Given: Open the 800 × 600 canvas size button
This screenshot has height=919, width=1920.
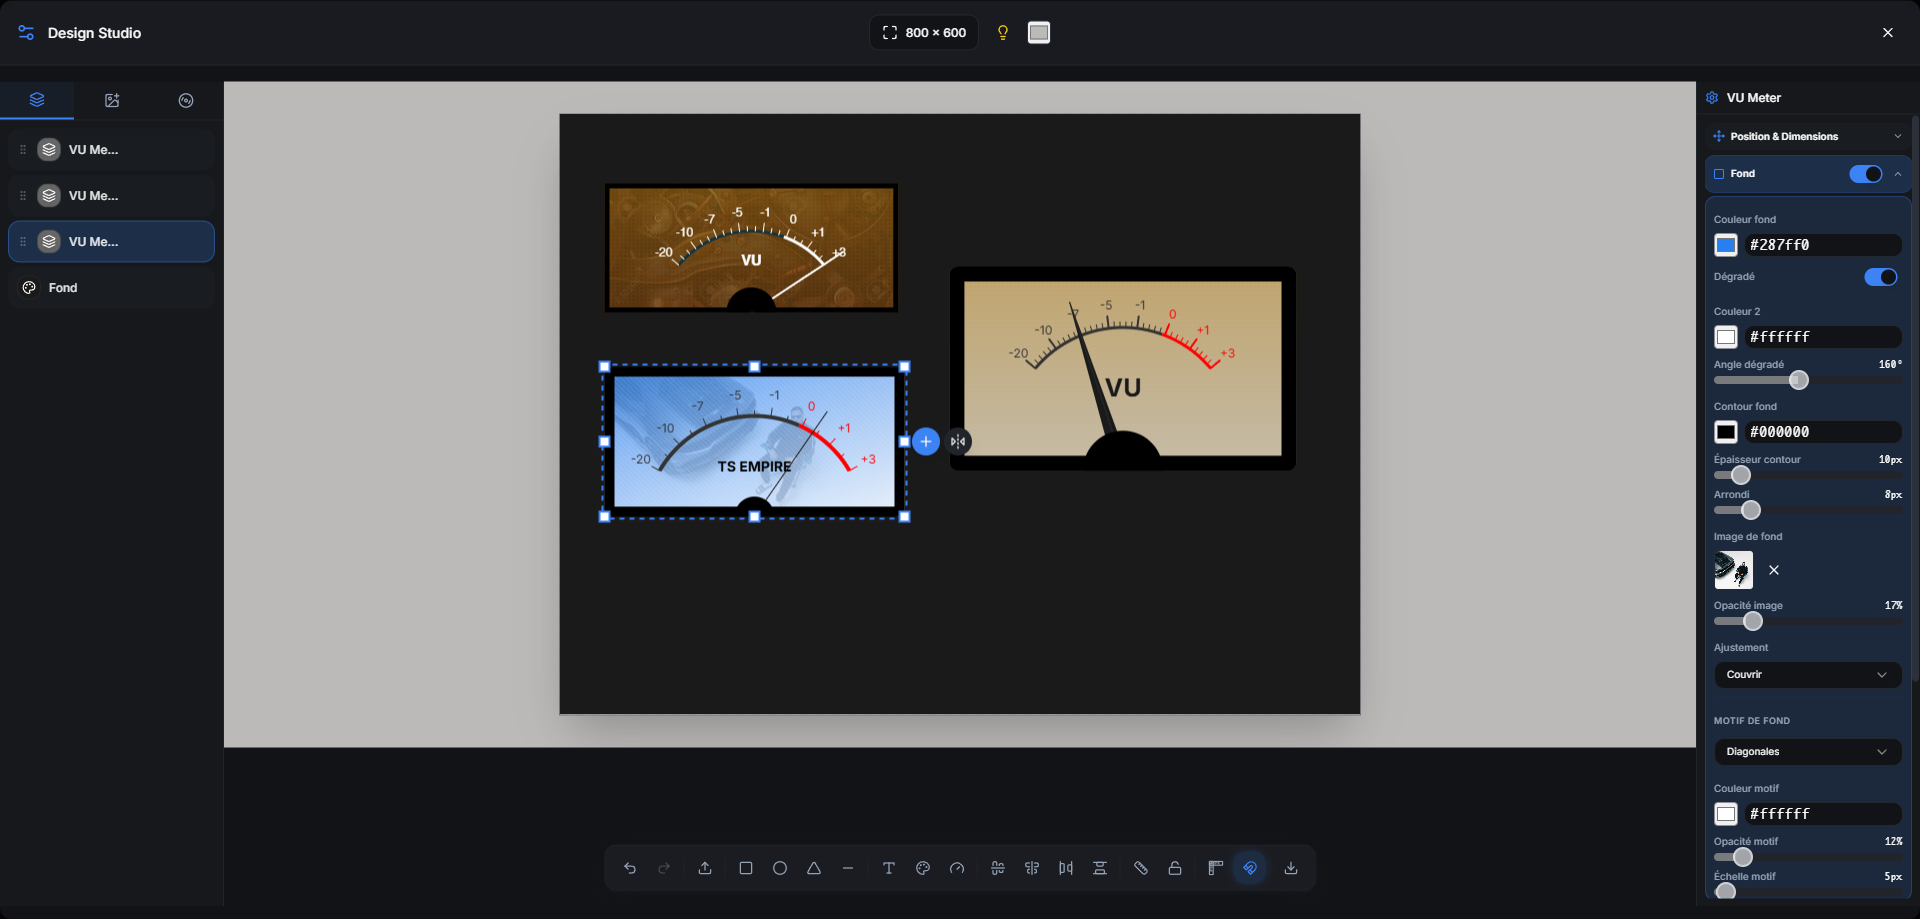Looking at the screenshot, I should (924, 33).
